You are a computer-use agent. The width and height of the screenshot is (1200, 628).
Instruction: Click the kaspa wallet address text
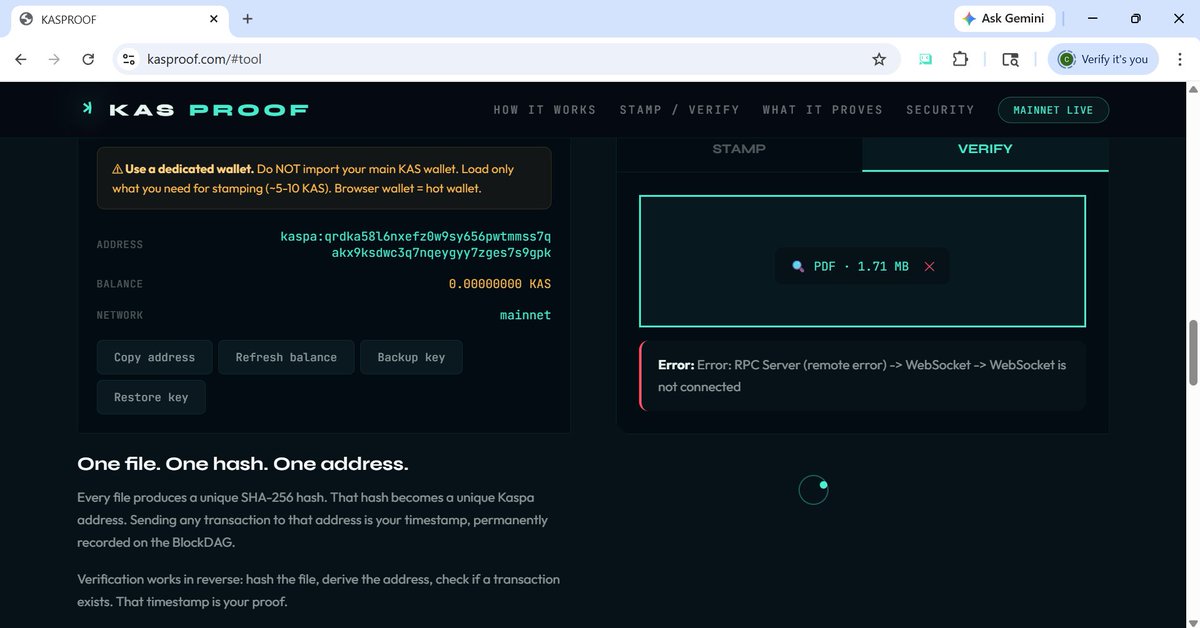(415, 244)
